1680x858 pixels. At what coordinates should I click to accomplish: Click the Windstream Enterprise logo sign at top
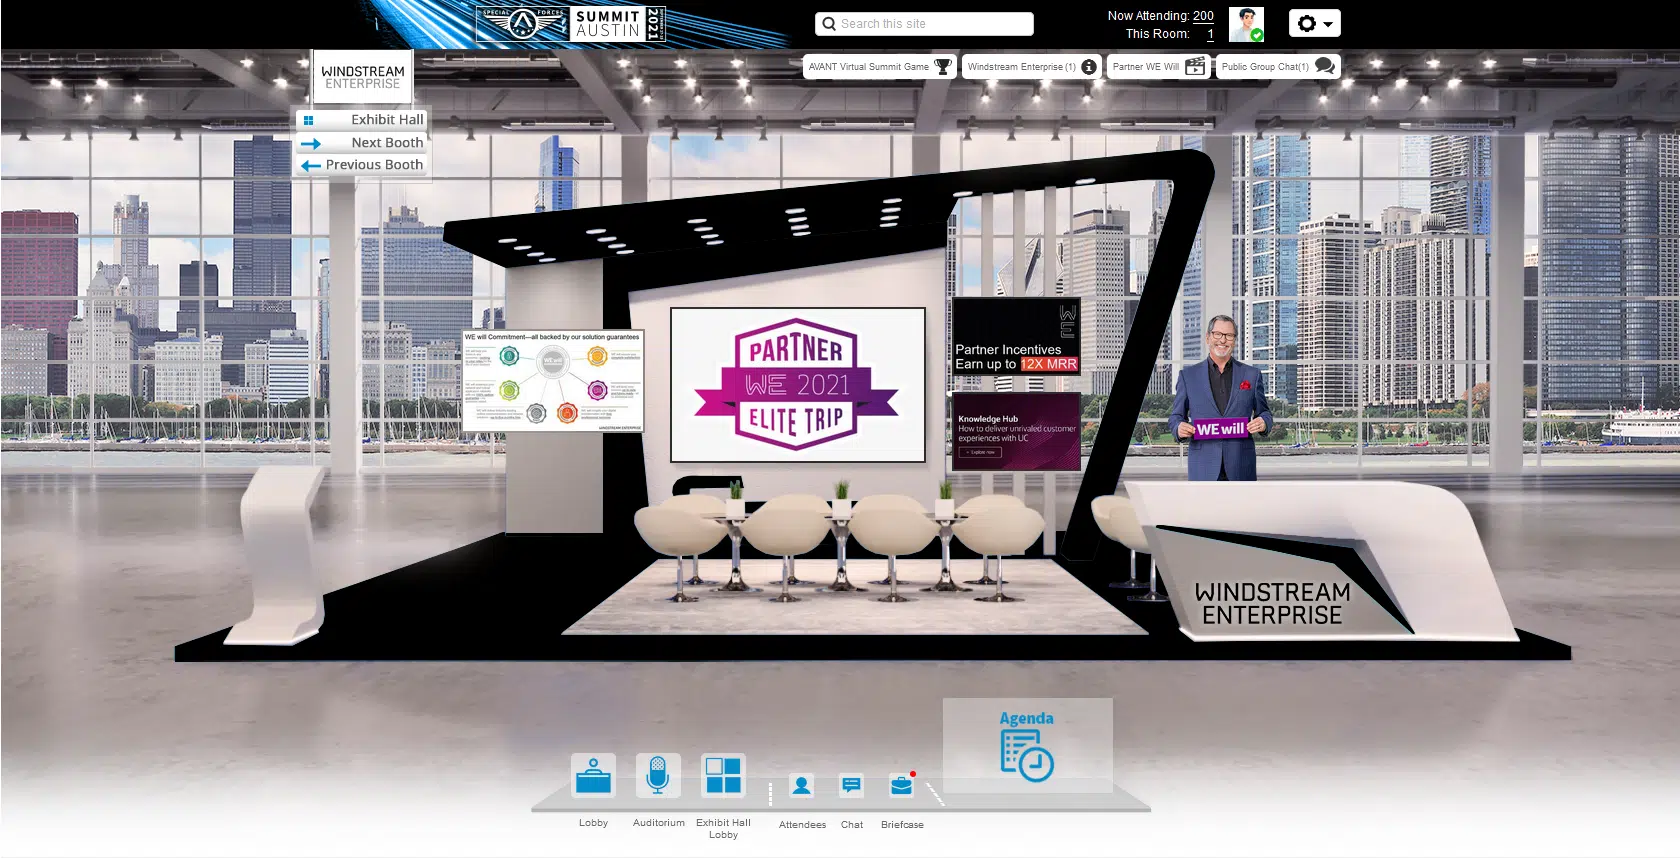(362, 77)
